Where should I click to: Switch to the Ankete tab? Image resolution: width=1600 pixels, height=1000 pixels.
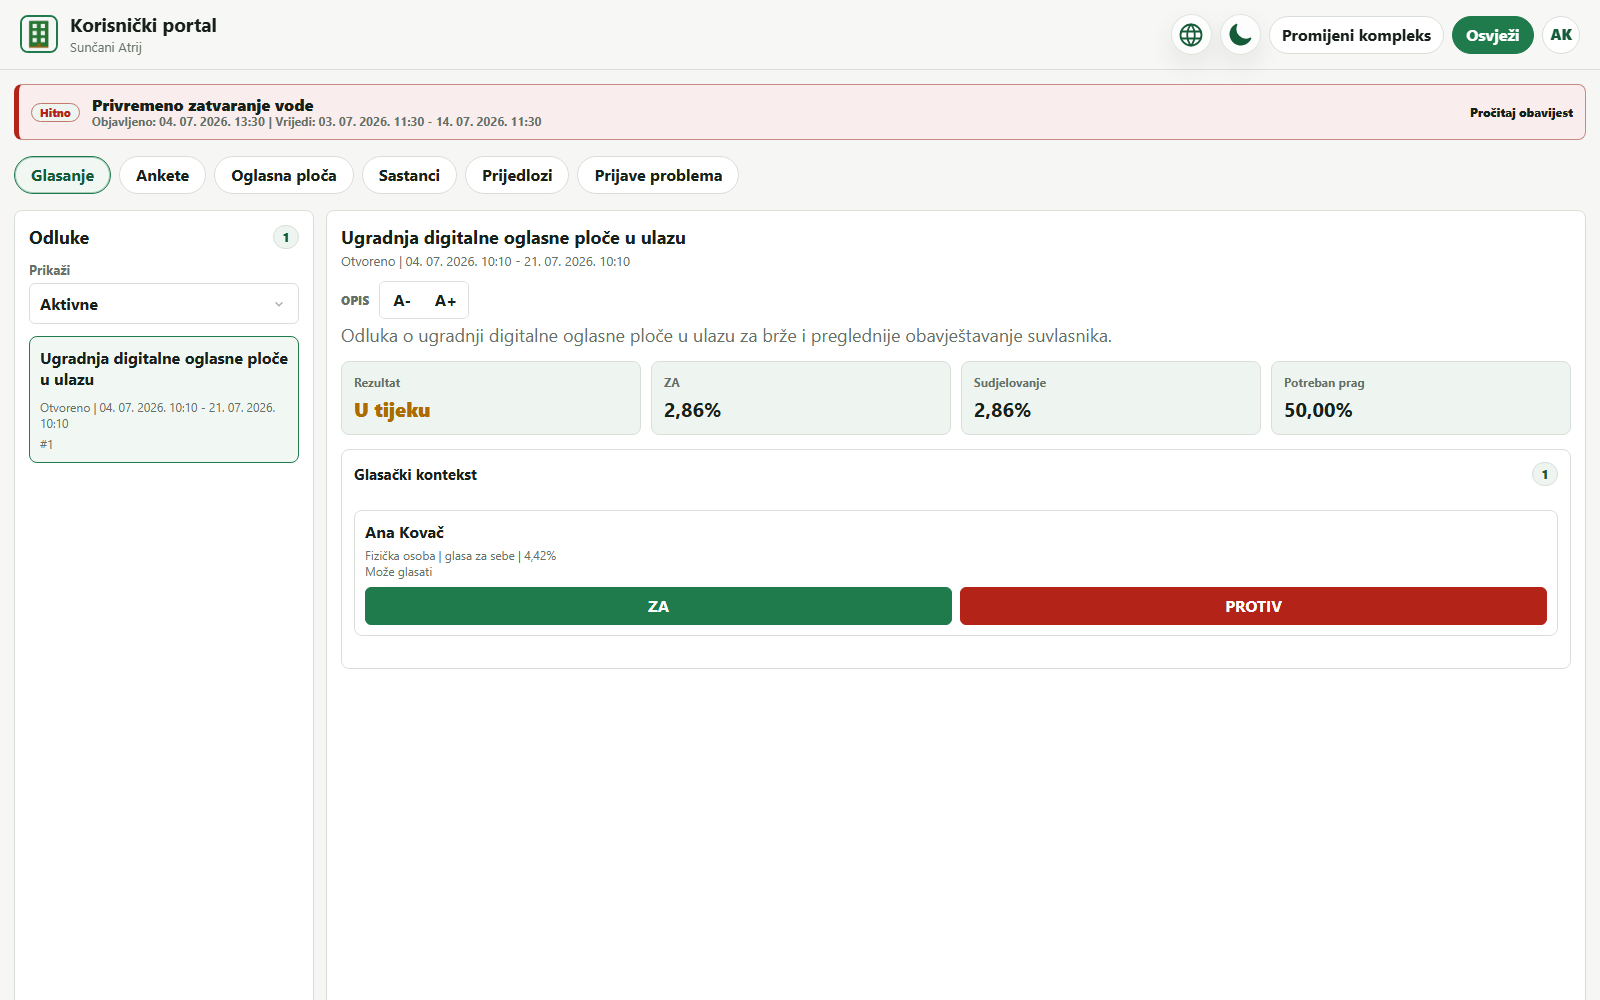click(162, 175)
